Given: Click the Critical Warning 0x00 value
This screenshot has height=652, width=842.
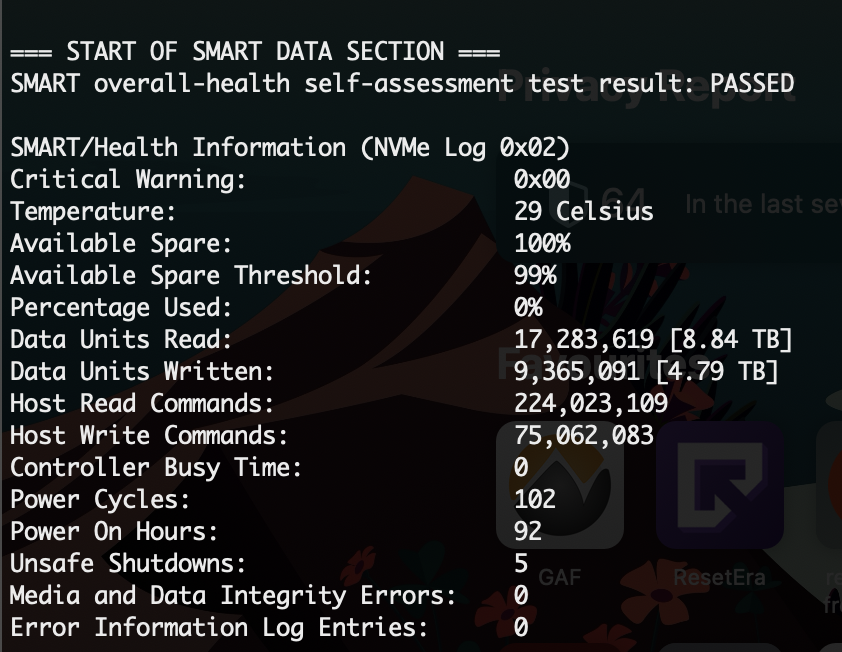Looking at the screenshot, I should pos(542,179).
